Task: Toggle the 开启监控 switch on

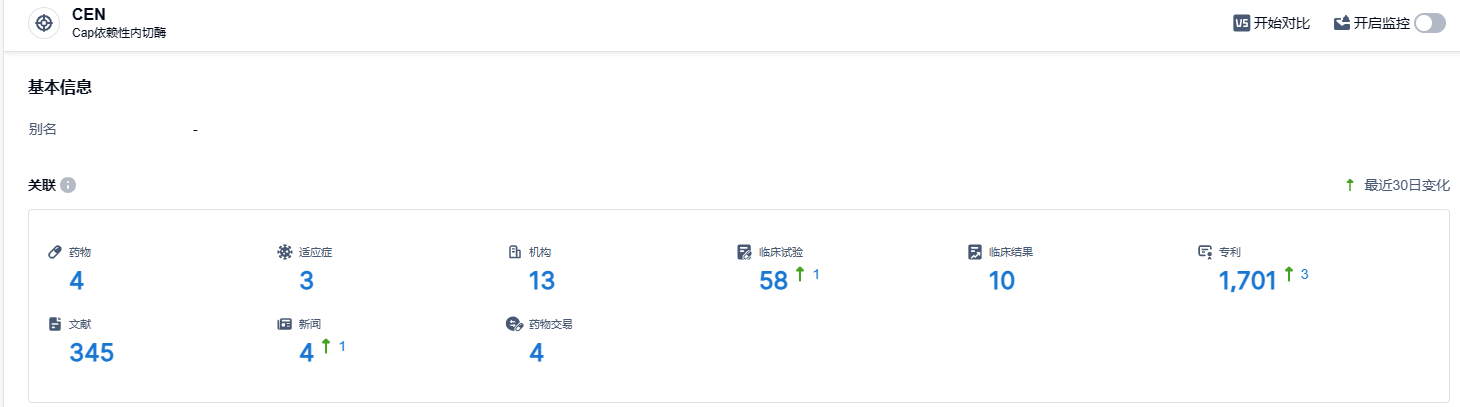Action: pos(1429,23)
